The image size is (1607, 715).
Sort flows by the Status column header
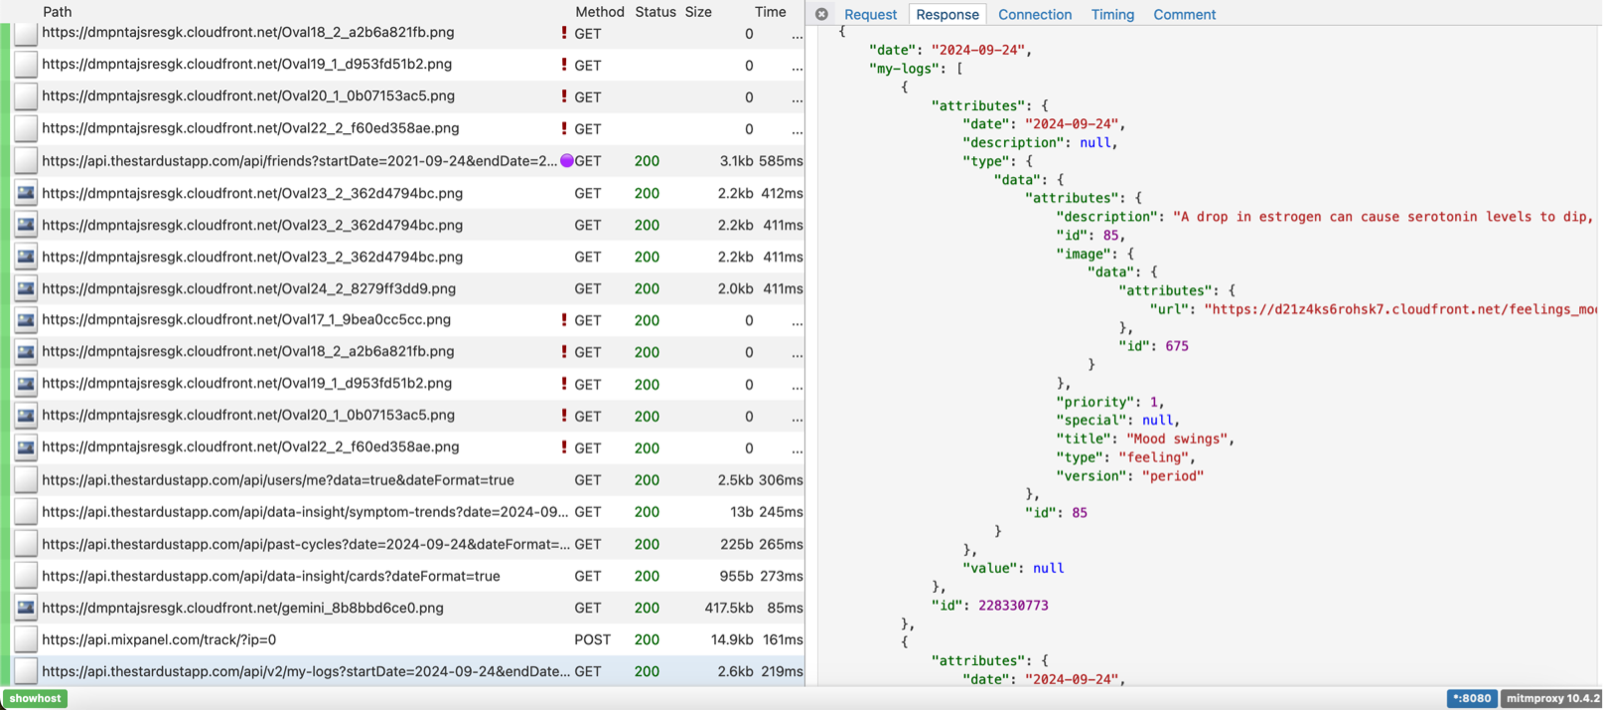click(x=655, y=12)
